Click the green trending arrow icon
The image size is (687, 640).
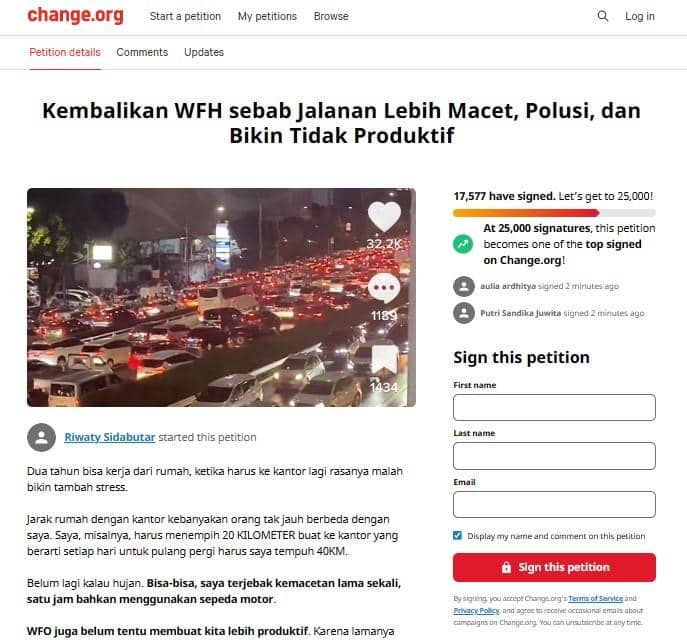click(x=463, y=244)
